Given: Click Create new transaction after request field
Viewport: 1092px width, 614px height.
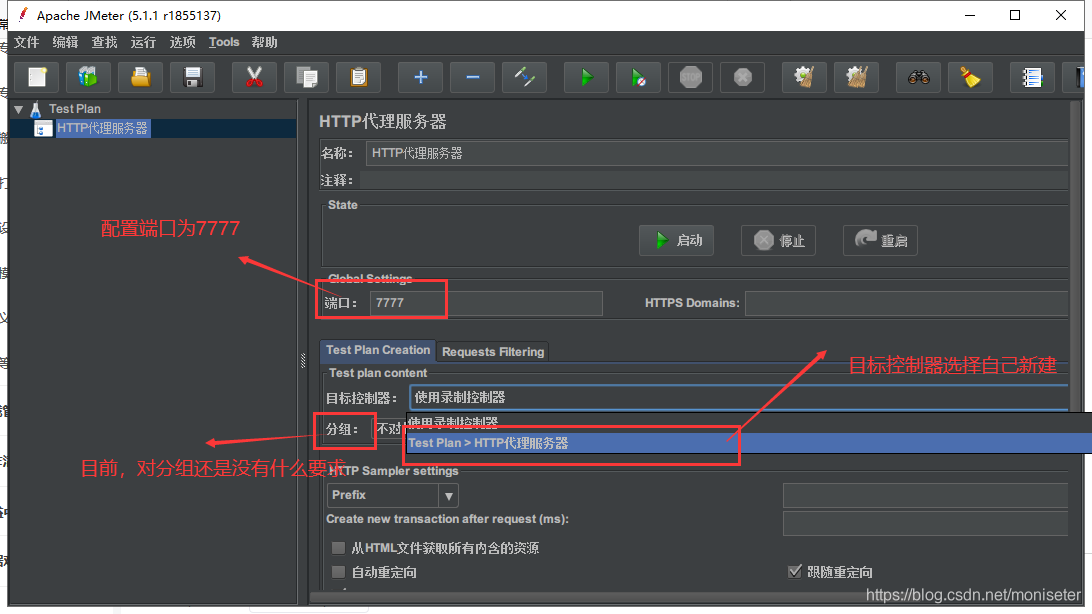Looking at the screenshot, I should click(x=926, y=524).
